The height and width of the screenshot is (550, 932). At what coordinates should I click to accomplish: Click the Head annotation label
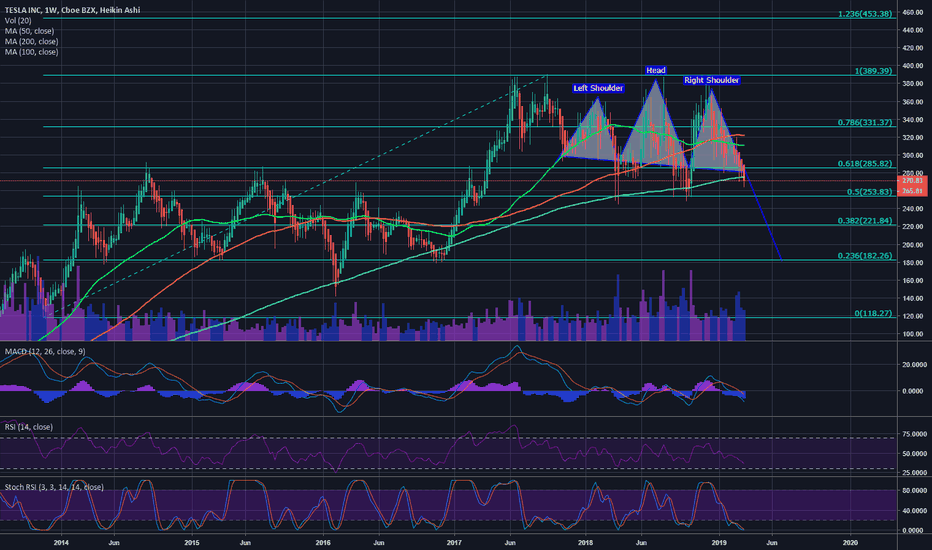point(656,70)
